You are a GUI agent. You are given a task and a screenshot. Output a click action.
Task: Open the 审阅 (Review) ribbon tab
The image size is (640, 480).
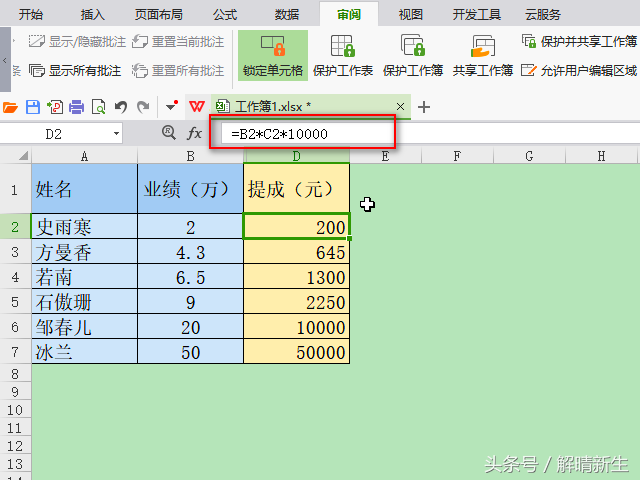tap(349, 15)
